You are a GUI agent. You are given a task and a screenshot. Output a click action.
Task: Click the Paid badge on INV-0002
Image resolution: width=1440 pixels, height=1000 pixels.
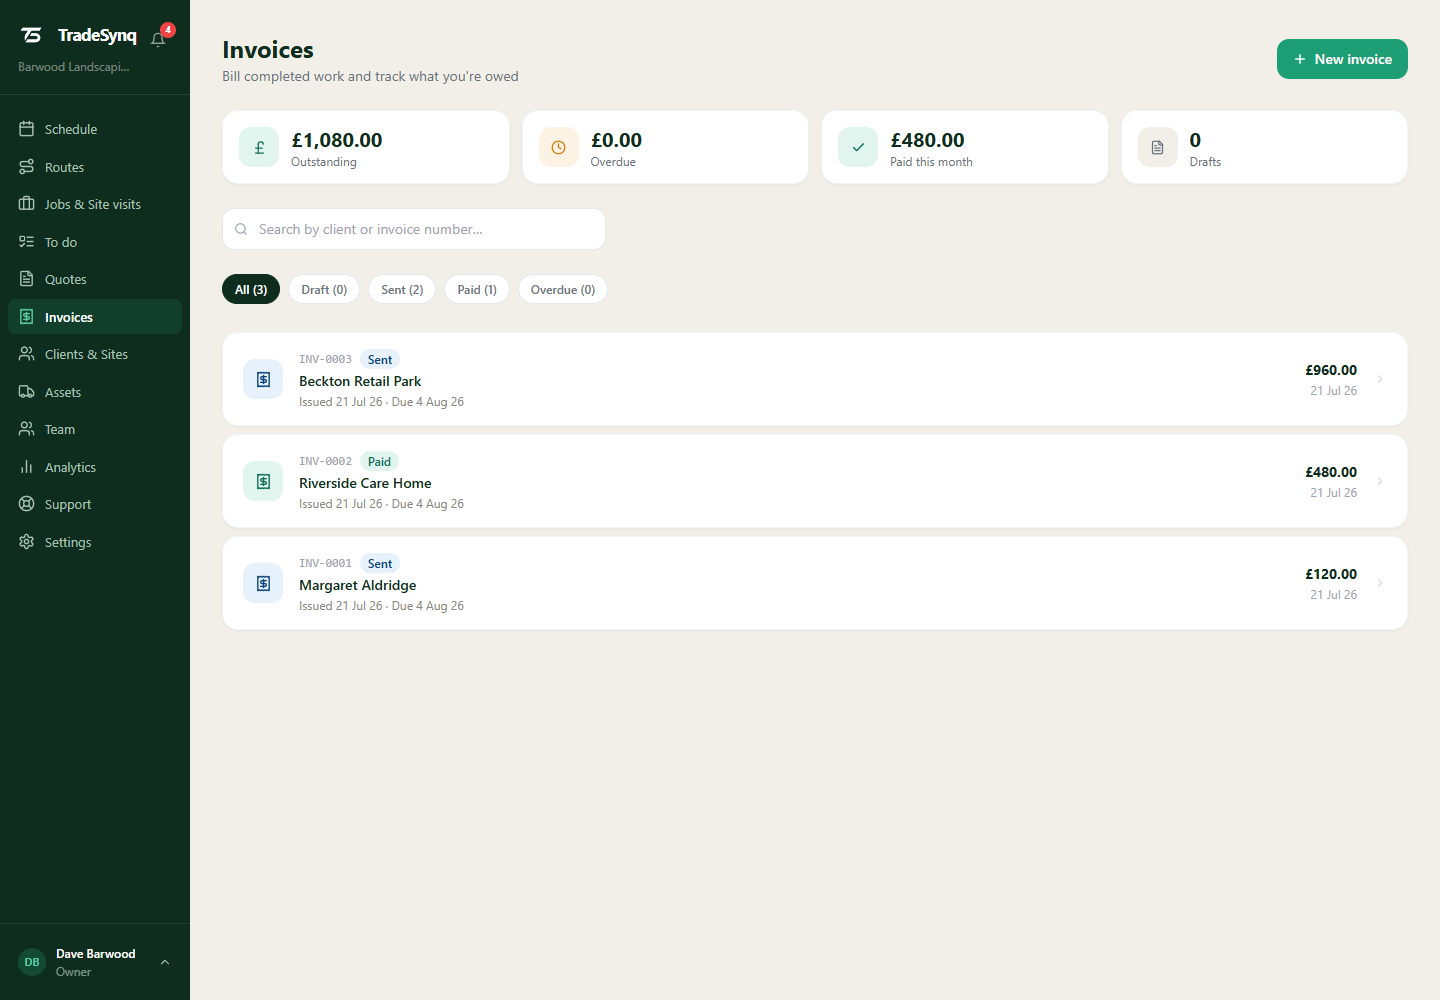click(x=379, y=461)
